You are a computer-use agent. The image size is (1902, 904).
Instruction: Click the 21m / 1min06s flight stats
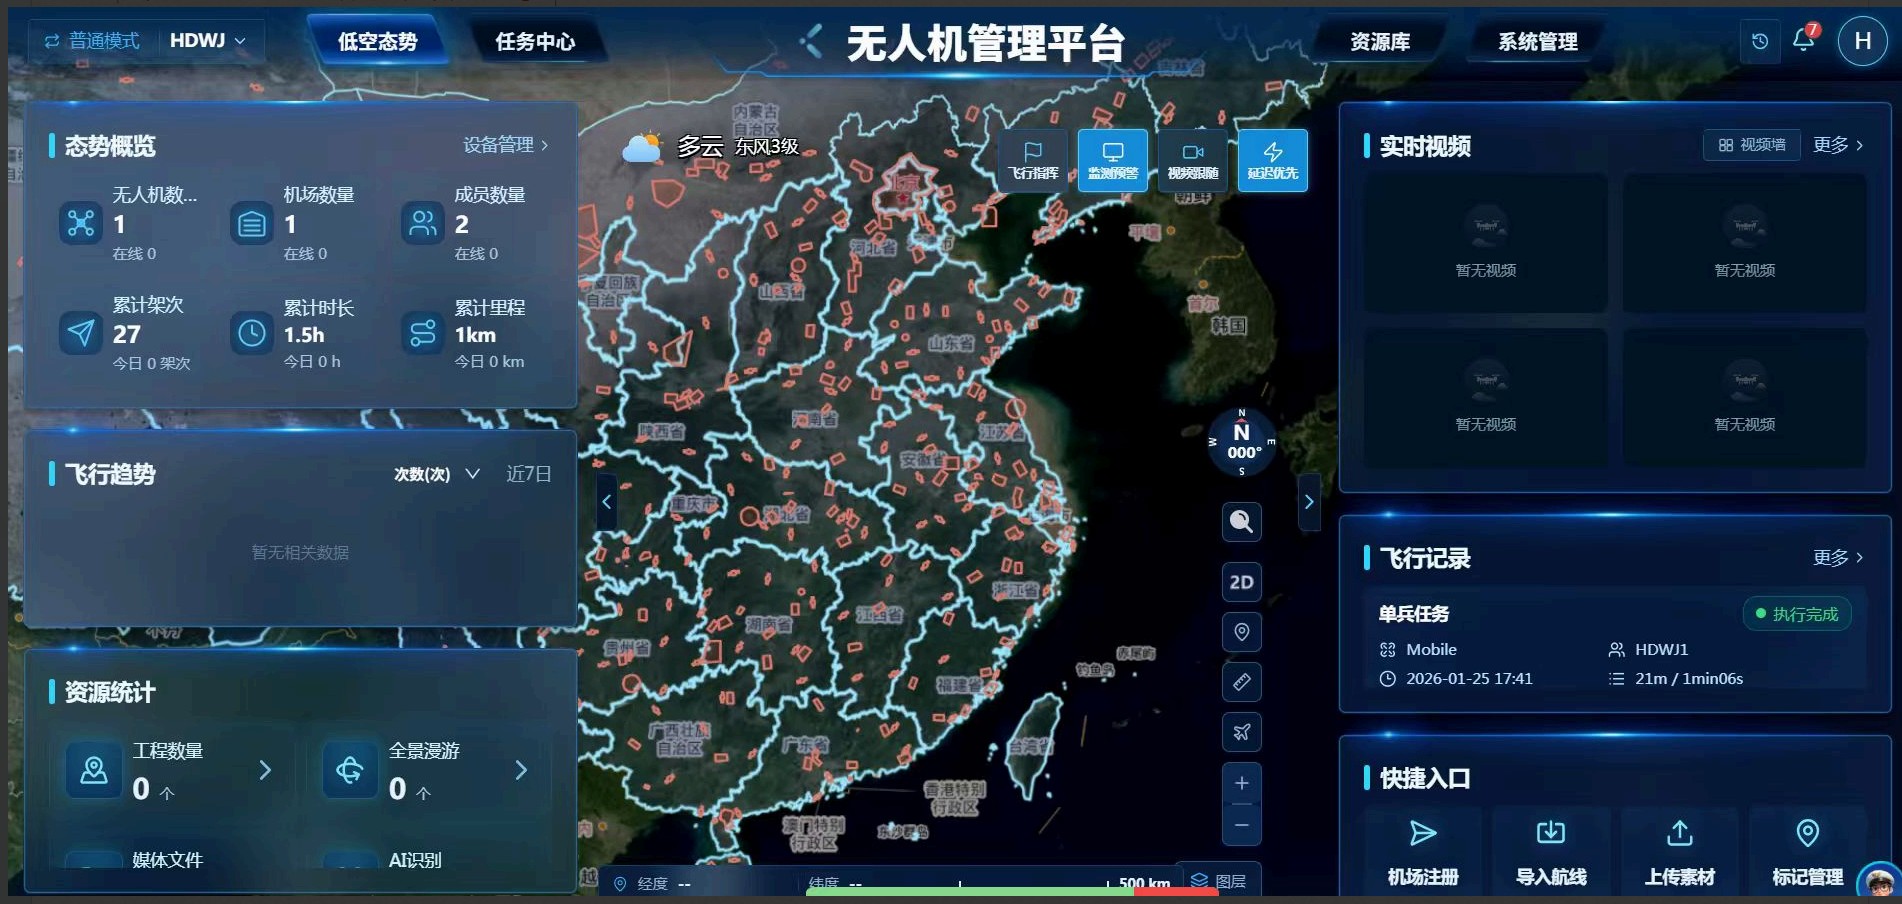pos(1688,678)
